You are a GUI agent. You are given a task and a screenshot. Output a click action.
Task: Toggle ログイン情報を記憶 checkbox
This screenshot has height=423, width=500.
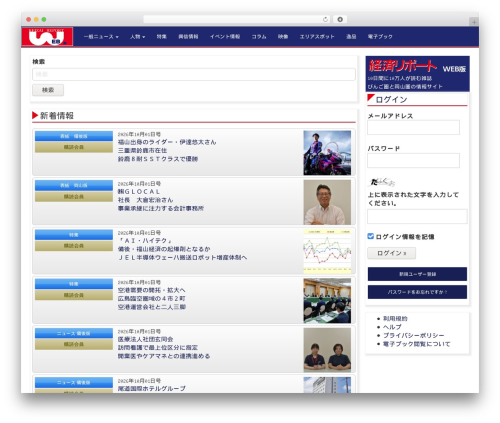(x=370, y=236)
